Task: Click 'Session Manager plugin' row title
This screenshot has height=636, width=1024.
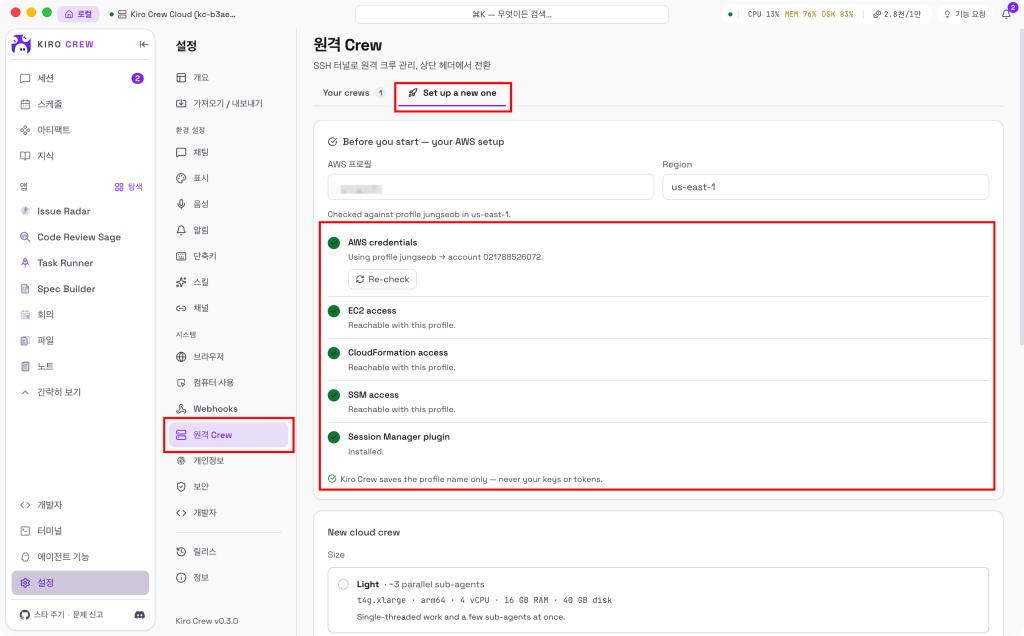Action: (x=398, y=437)
